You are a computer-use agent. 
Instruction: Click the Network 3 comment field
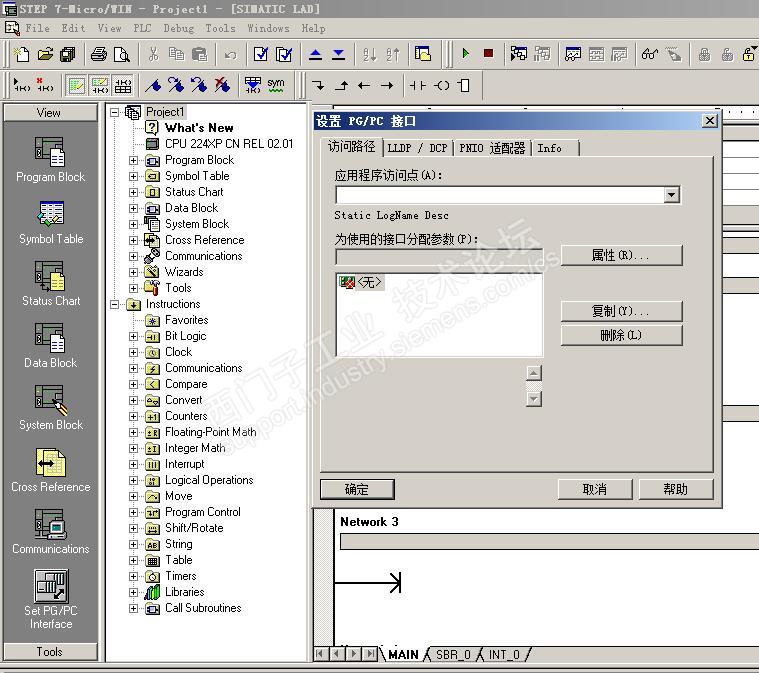click(549, 541)
